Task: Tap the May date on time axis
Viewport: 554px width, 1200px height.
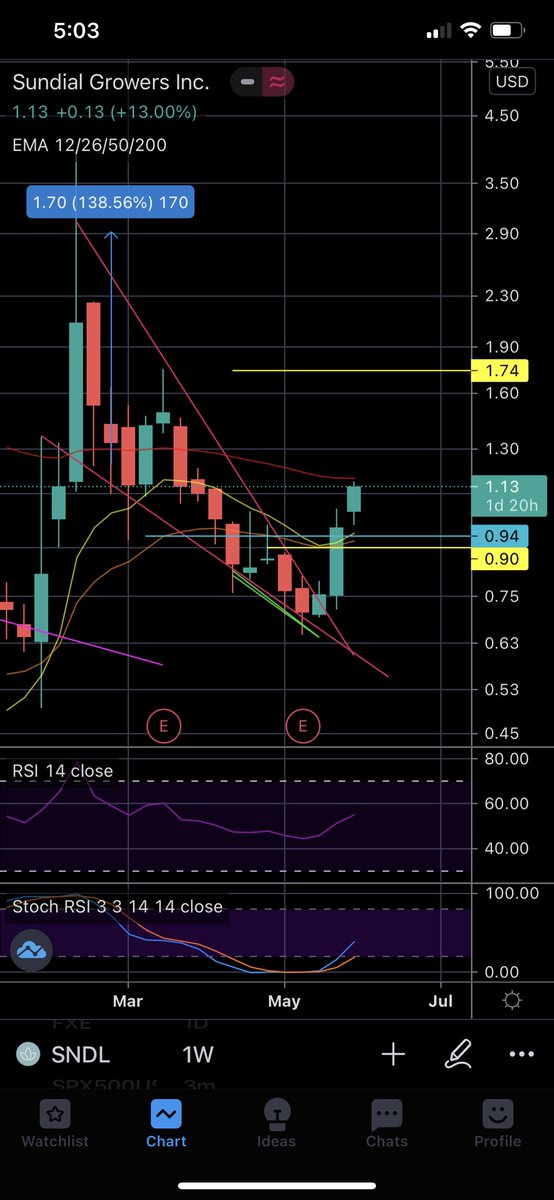Action: tap(285, 1000)
